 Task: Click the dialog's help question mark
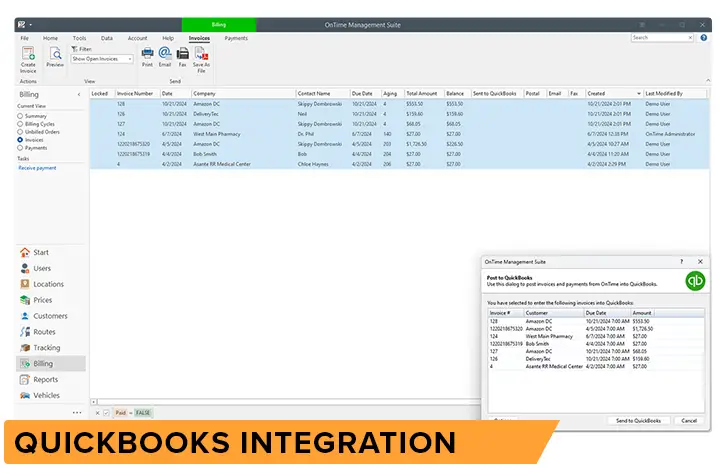coord(681,261)
